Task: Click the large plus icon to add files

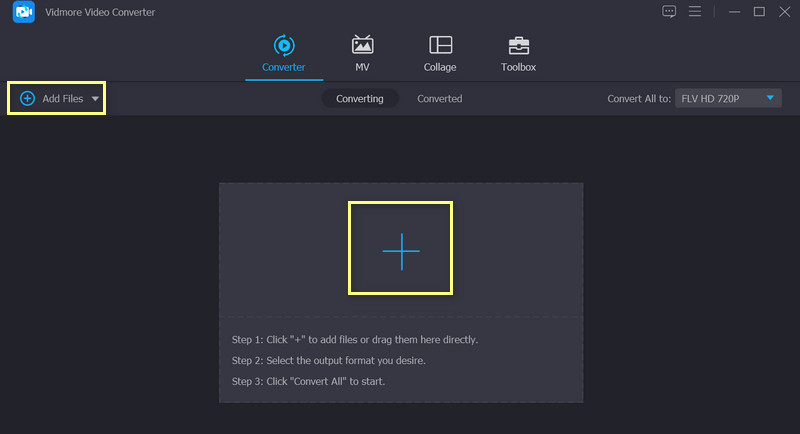Action: coord(400,251)
